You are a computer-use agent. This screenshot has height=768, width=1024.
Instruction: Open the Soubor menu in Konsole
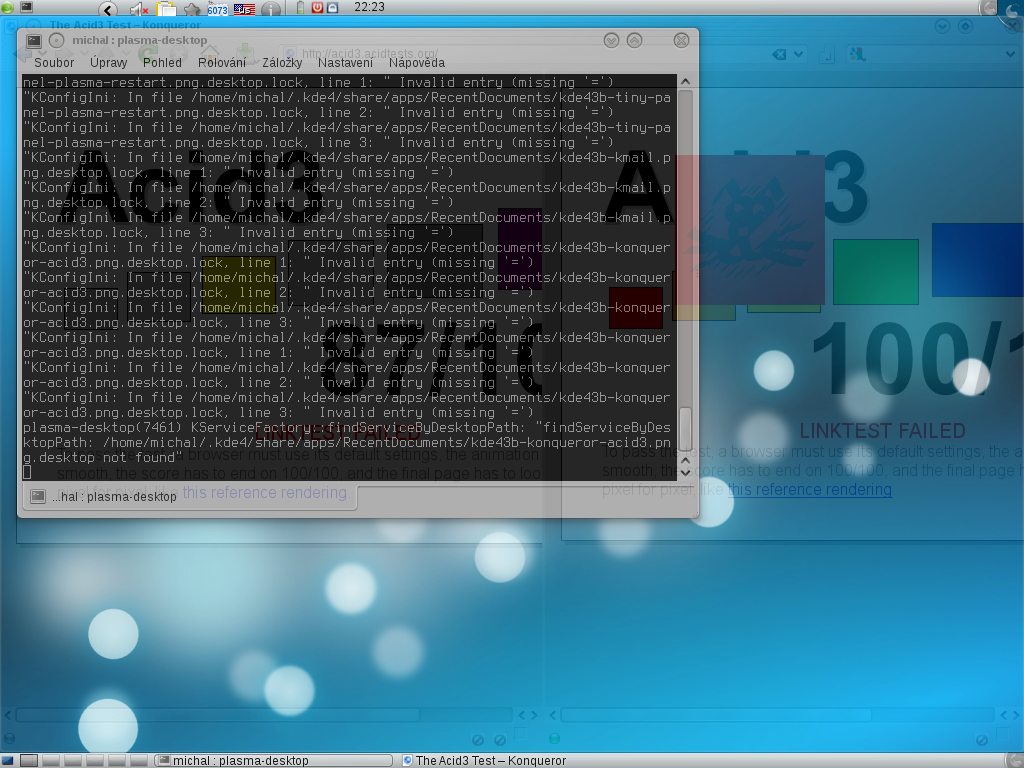tap(54, 63)
